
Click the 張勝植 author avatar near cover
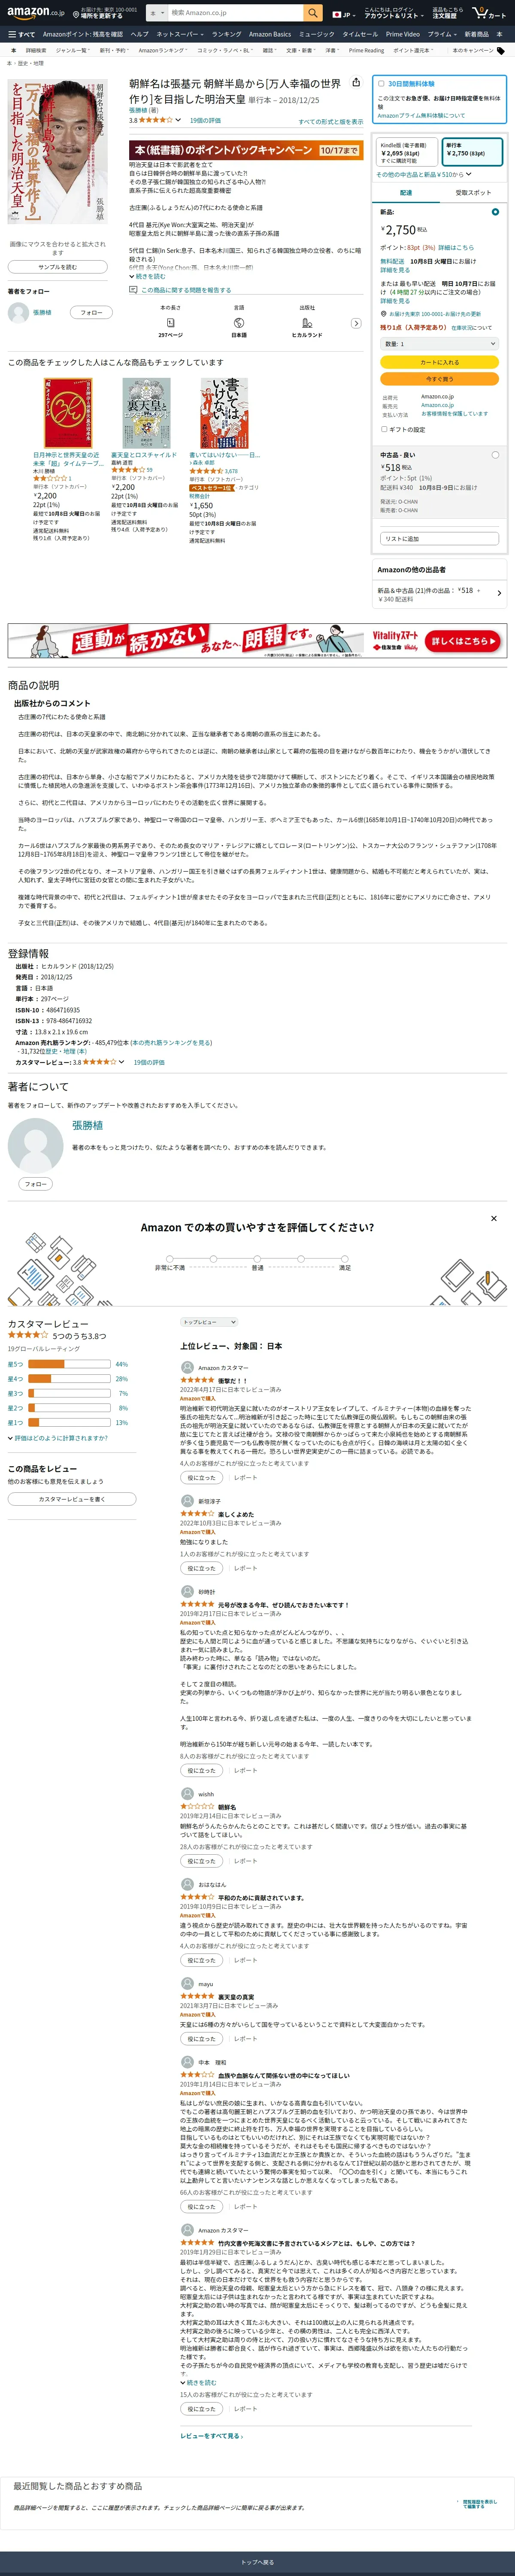pyautogui.click(x=18, y=312)
